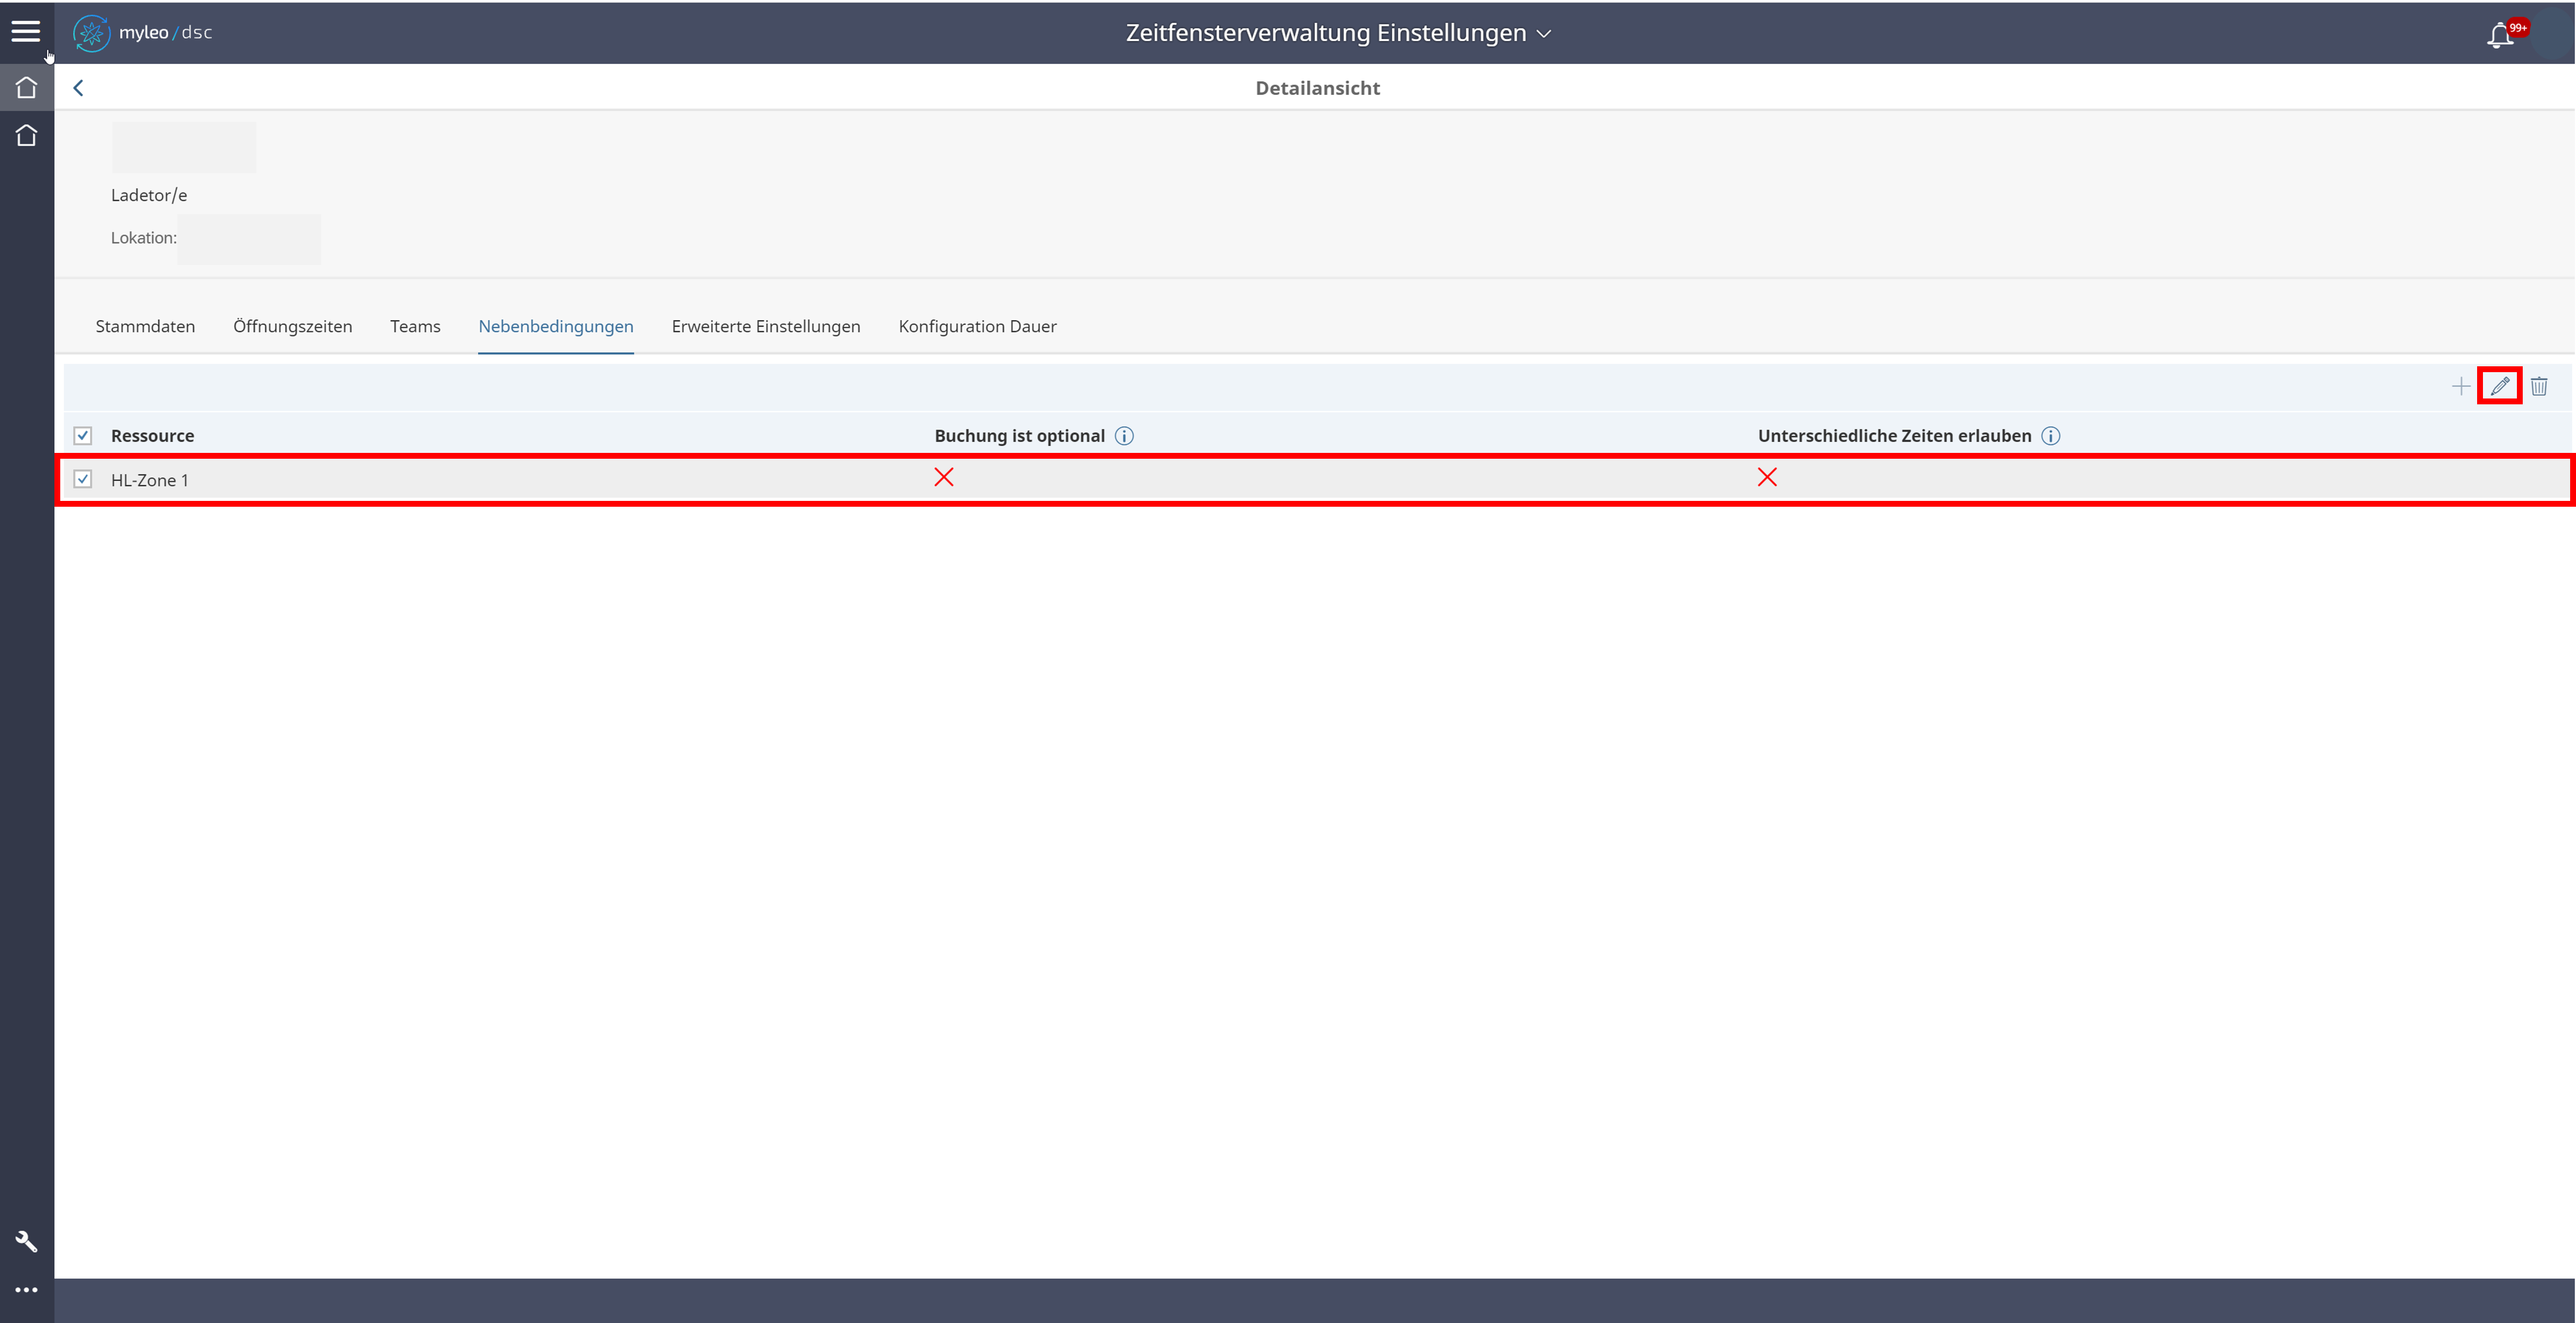Open the Öffnungszeiten tab

(x=292, y=326)
